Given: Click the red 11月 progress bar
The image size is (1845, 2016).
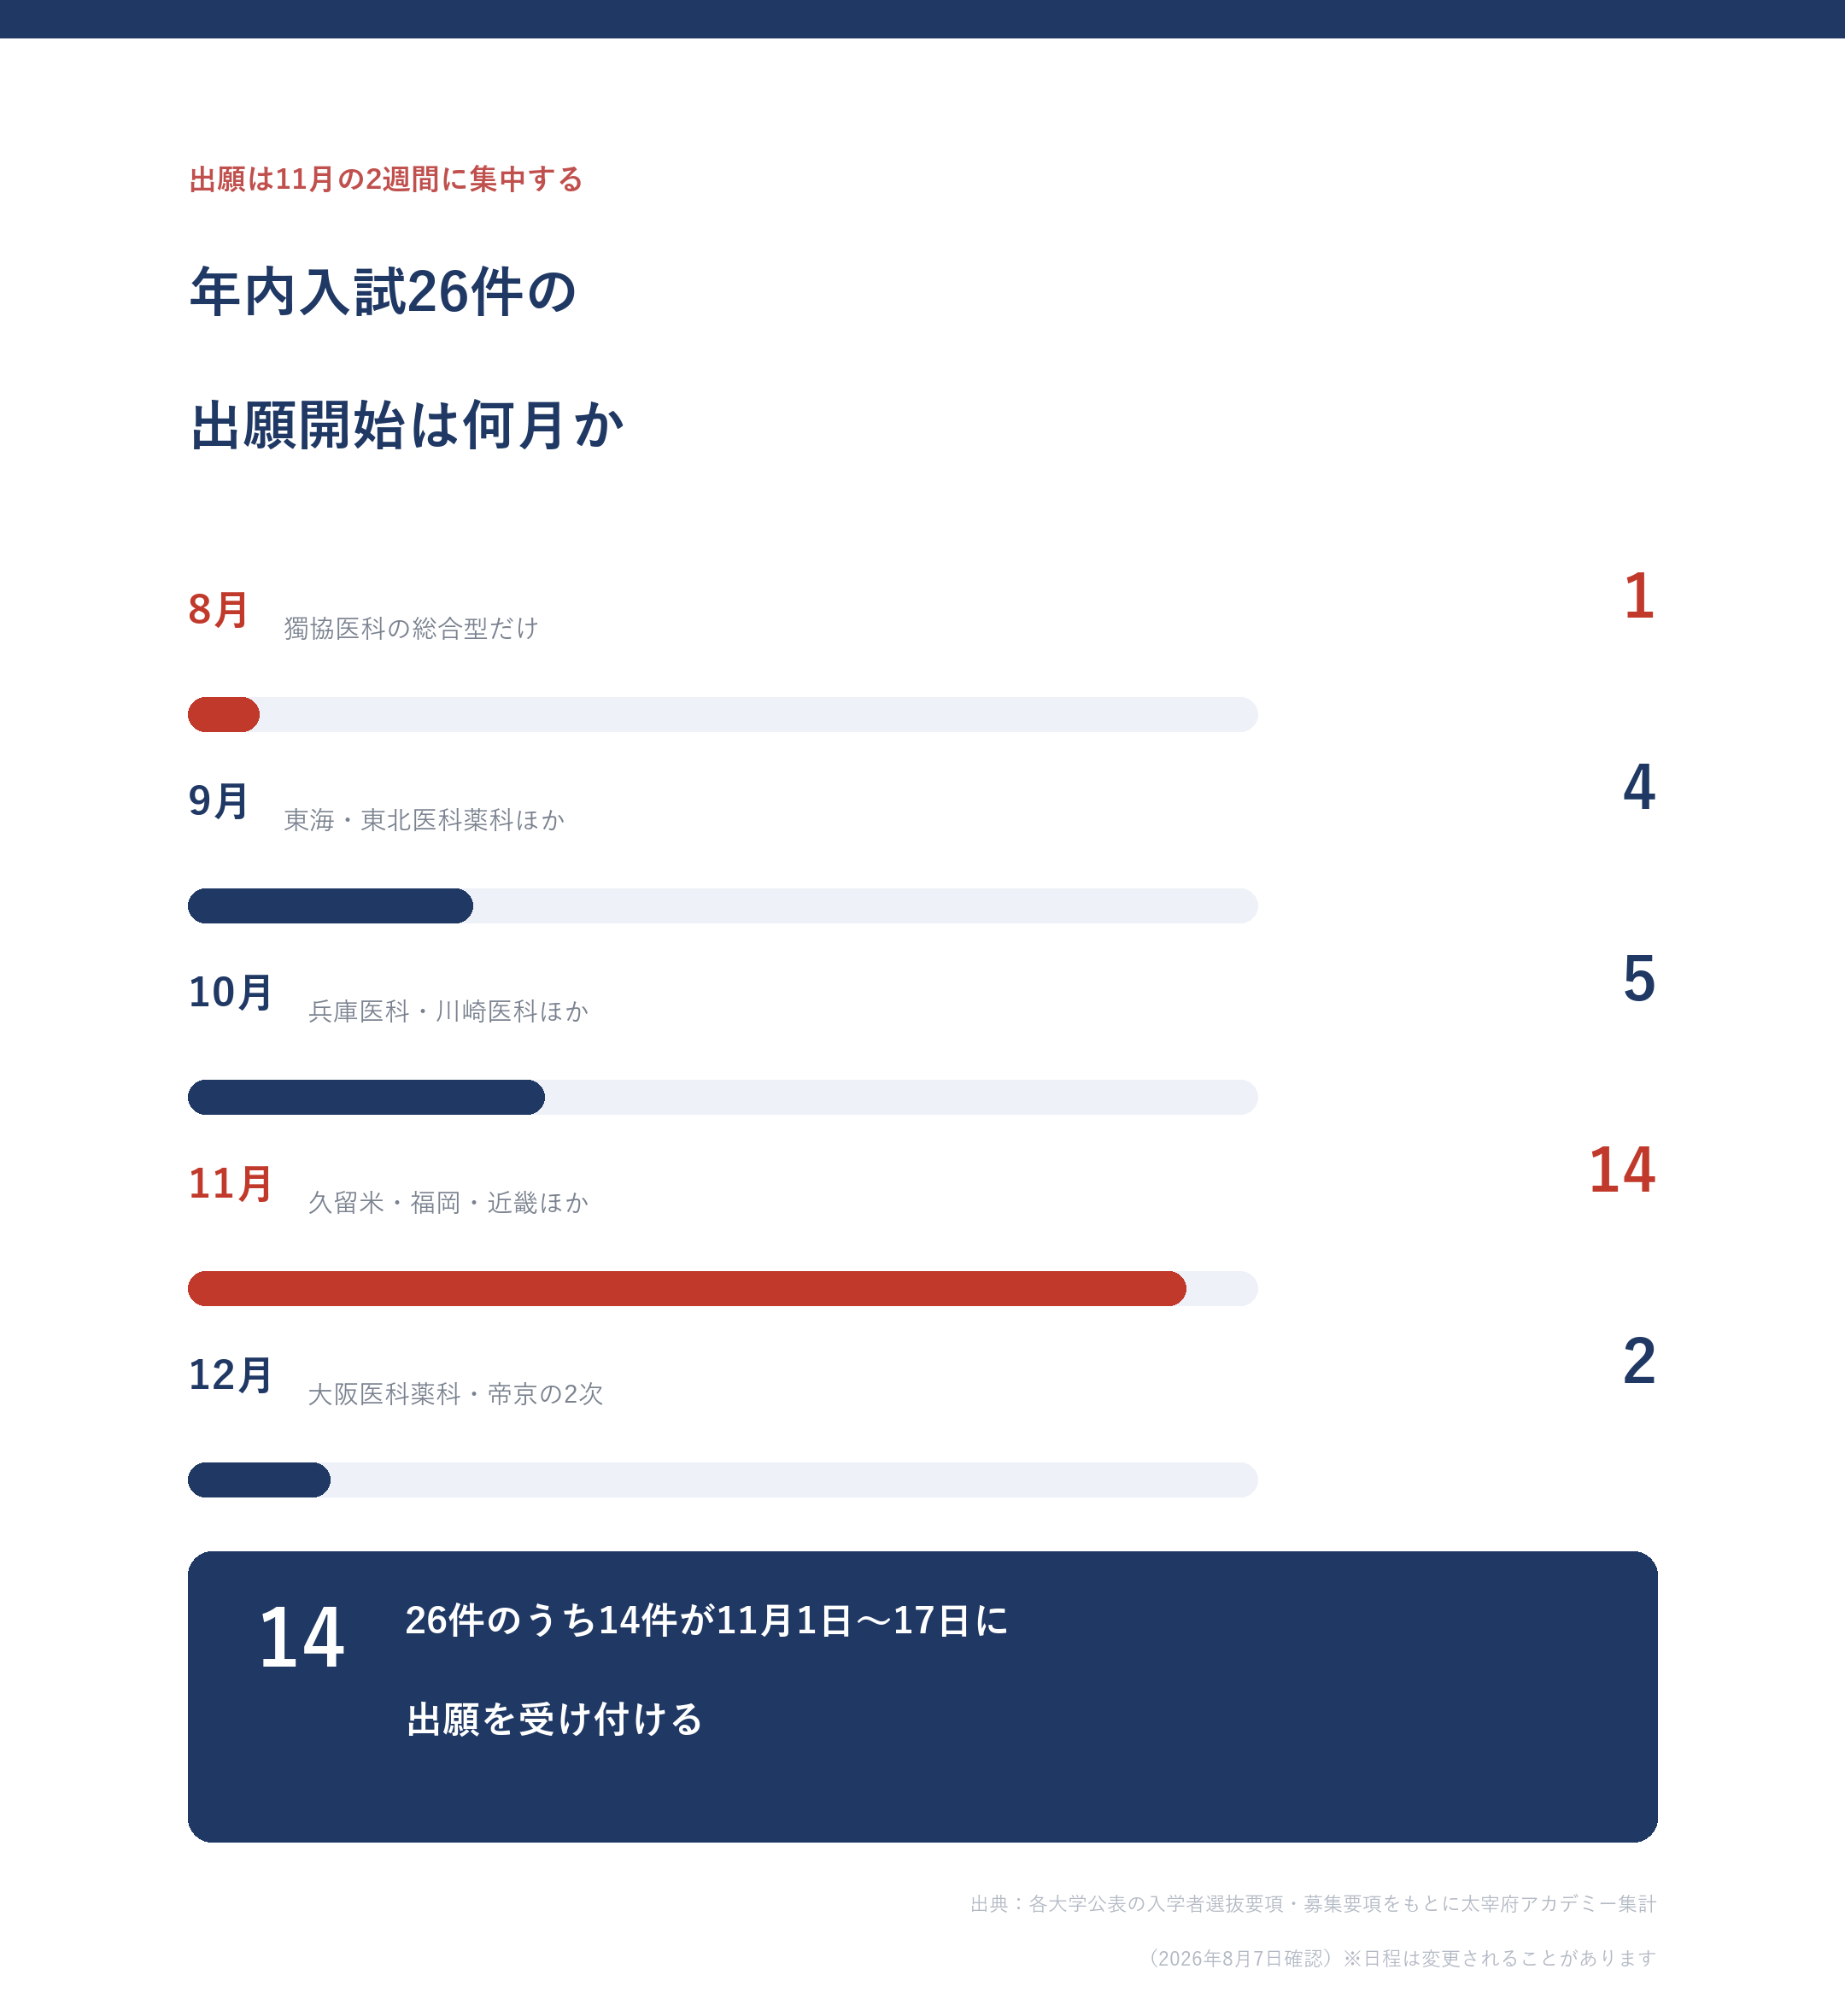Looking at the screenshot, I should (x=687, y=1288).
